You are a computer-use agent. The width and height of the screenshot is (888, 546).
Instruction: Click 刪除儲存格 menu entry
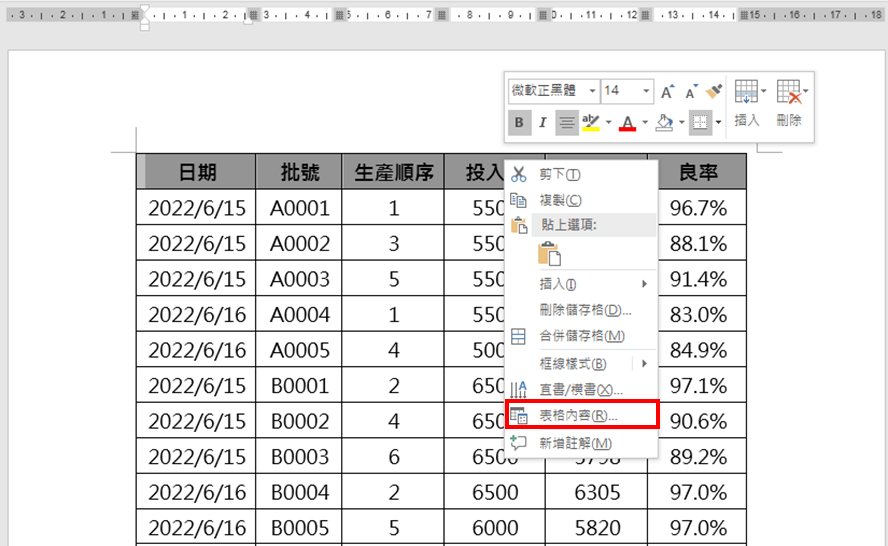pos(585,310)
